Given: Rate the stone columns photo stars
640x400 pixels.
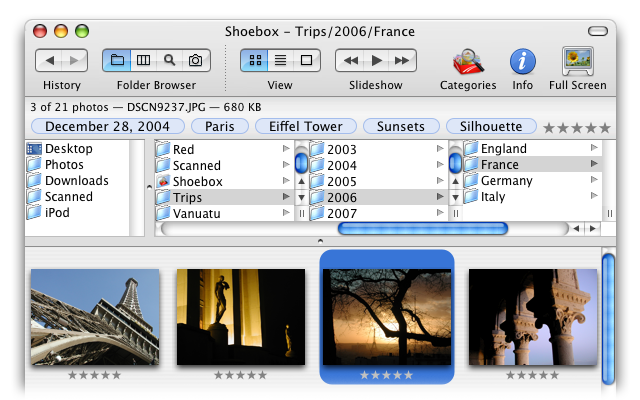Looking at the screenshot, I should point(532,375).
